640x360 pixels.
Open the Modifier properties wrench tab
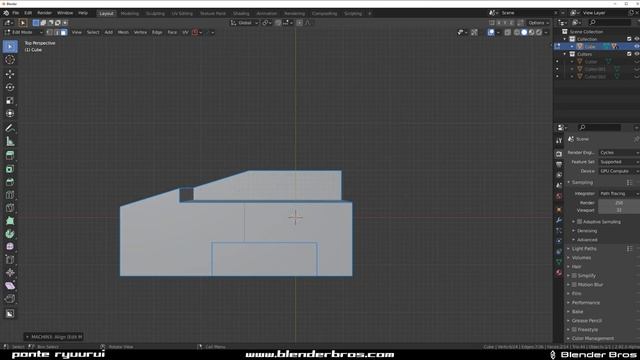(x=559, y=220)
